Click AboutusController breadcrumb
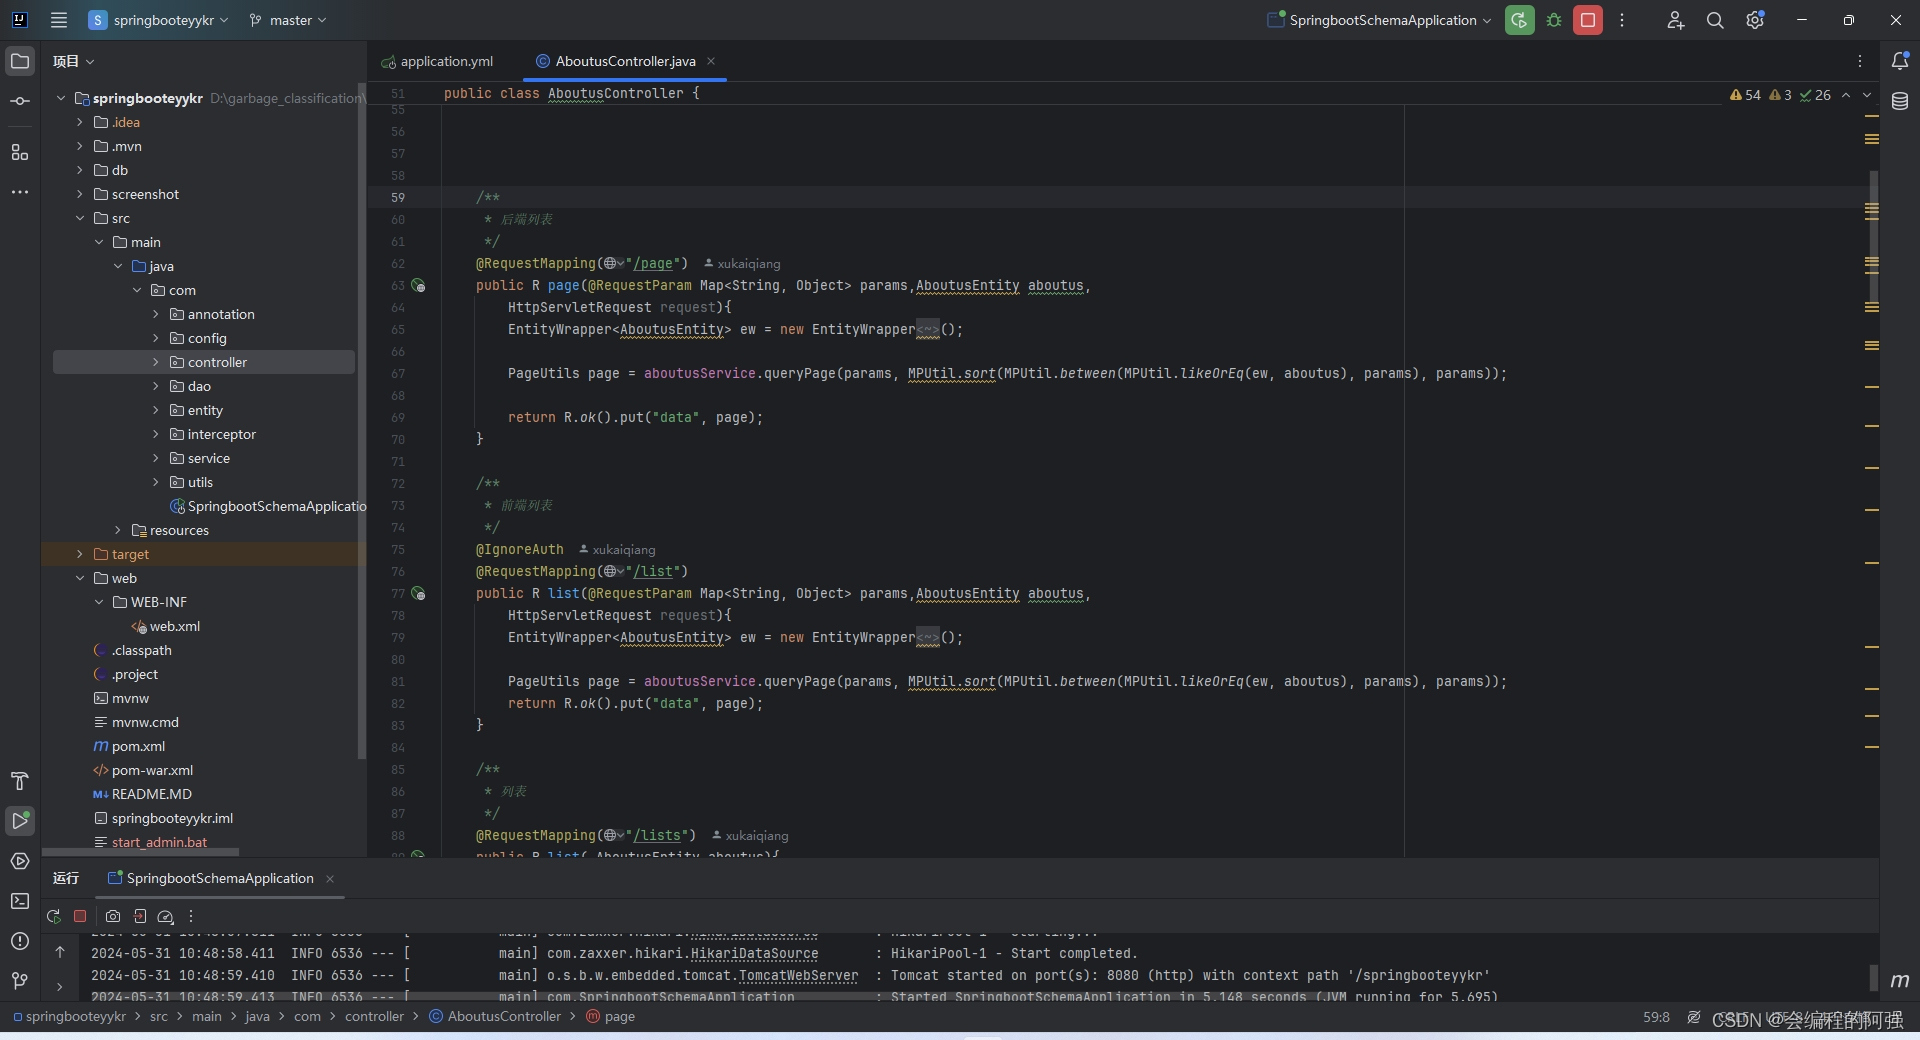 pyautogui.click(x=495, y=1017)
